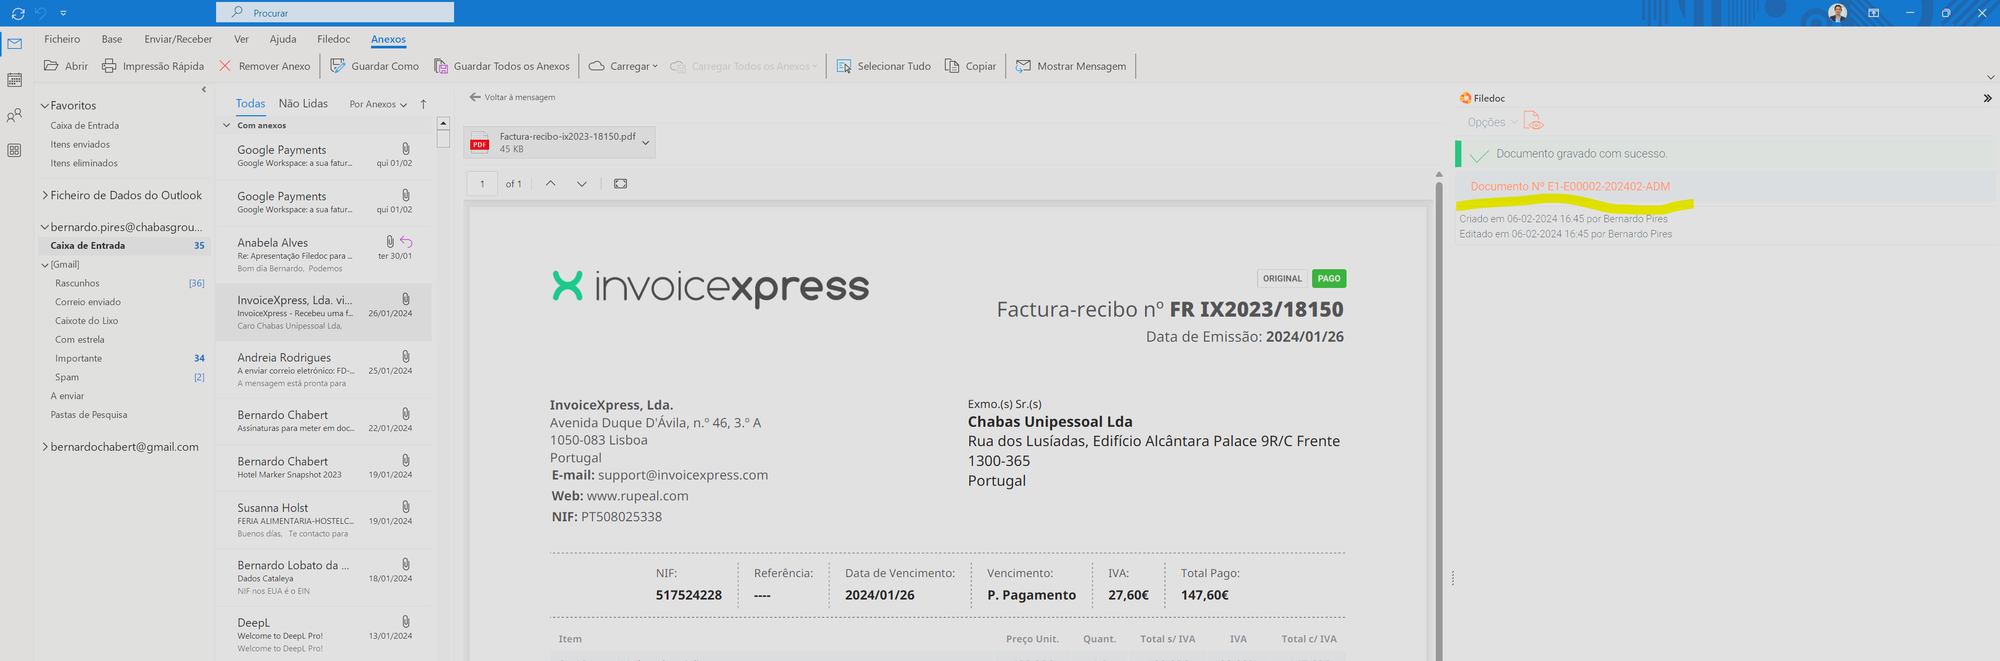The height and width of the screenshot is (661, 2000).
Task: Go to next PDF page arrow
Action: click(581, 184)
